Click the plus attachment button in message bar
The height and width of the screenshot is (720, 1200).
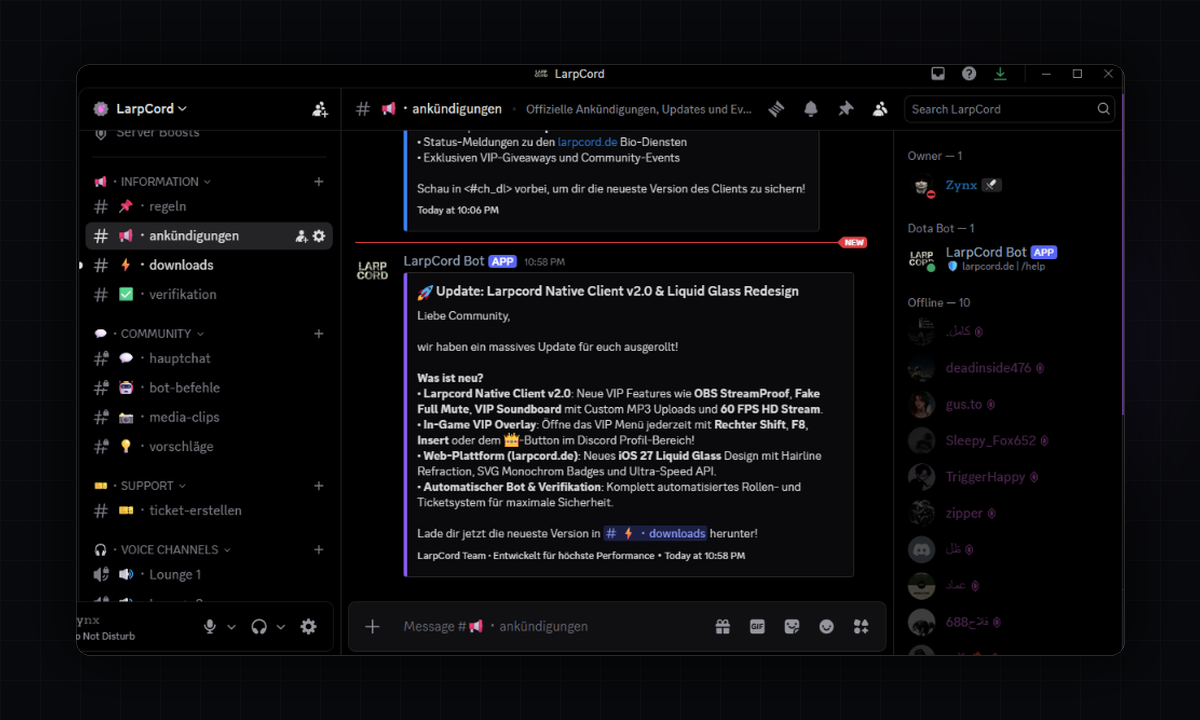(x=372, y=626)
